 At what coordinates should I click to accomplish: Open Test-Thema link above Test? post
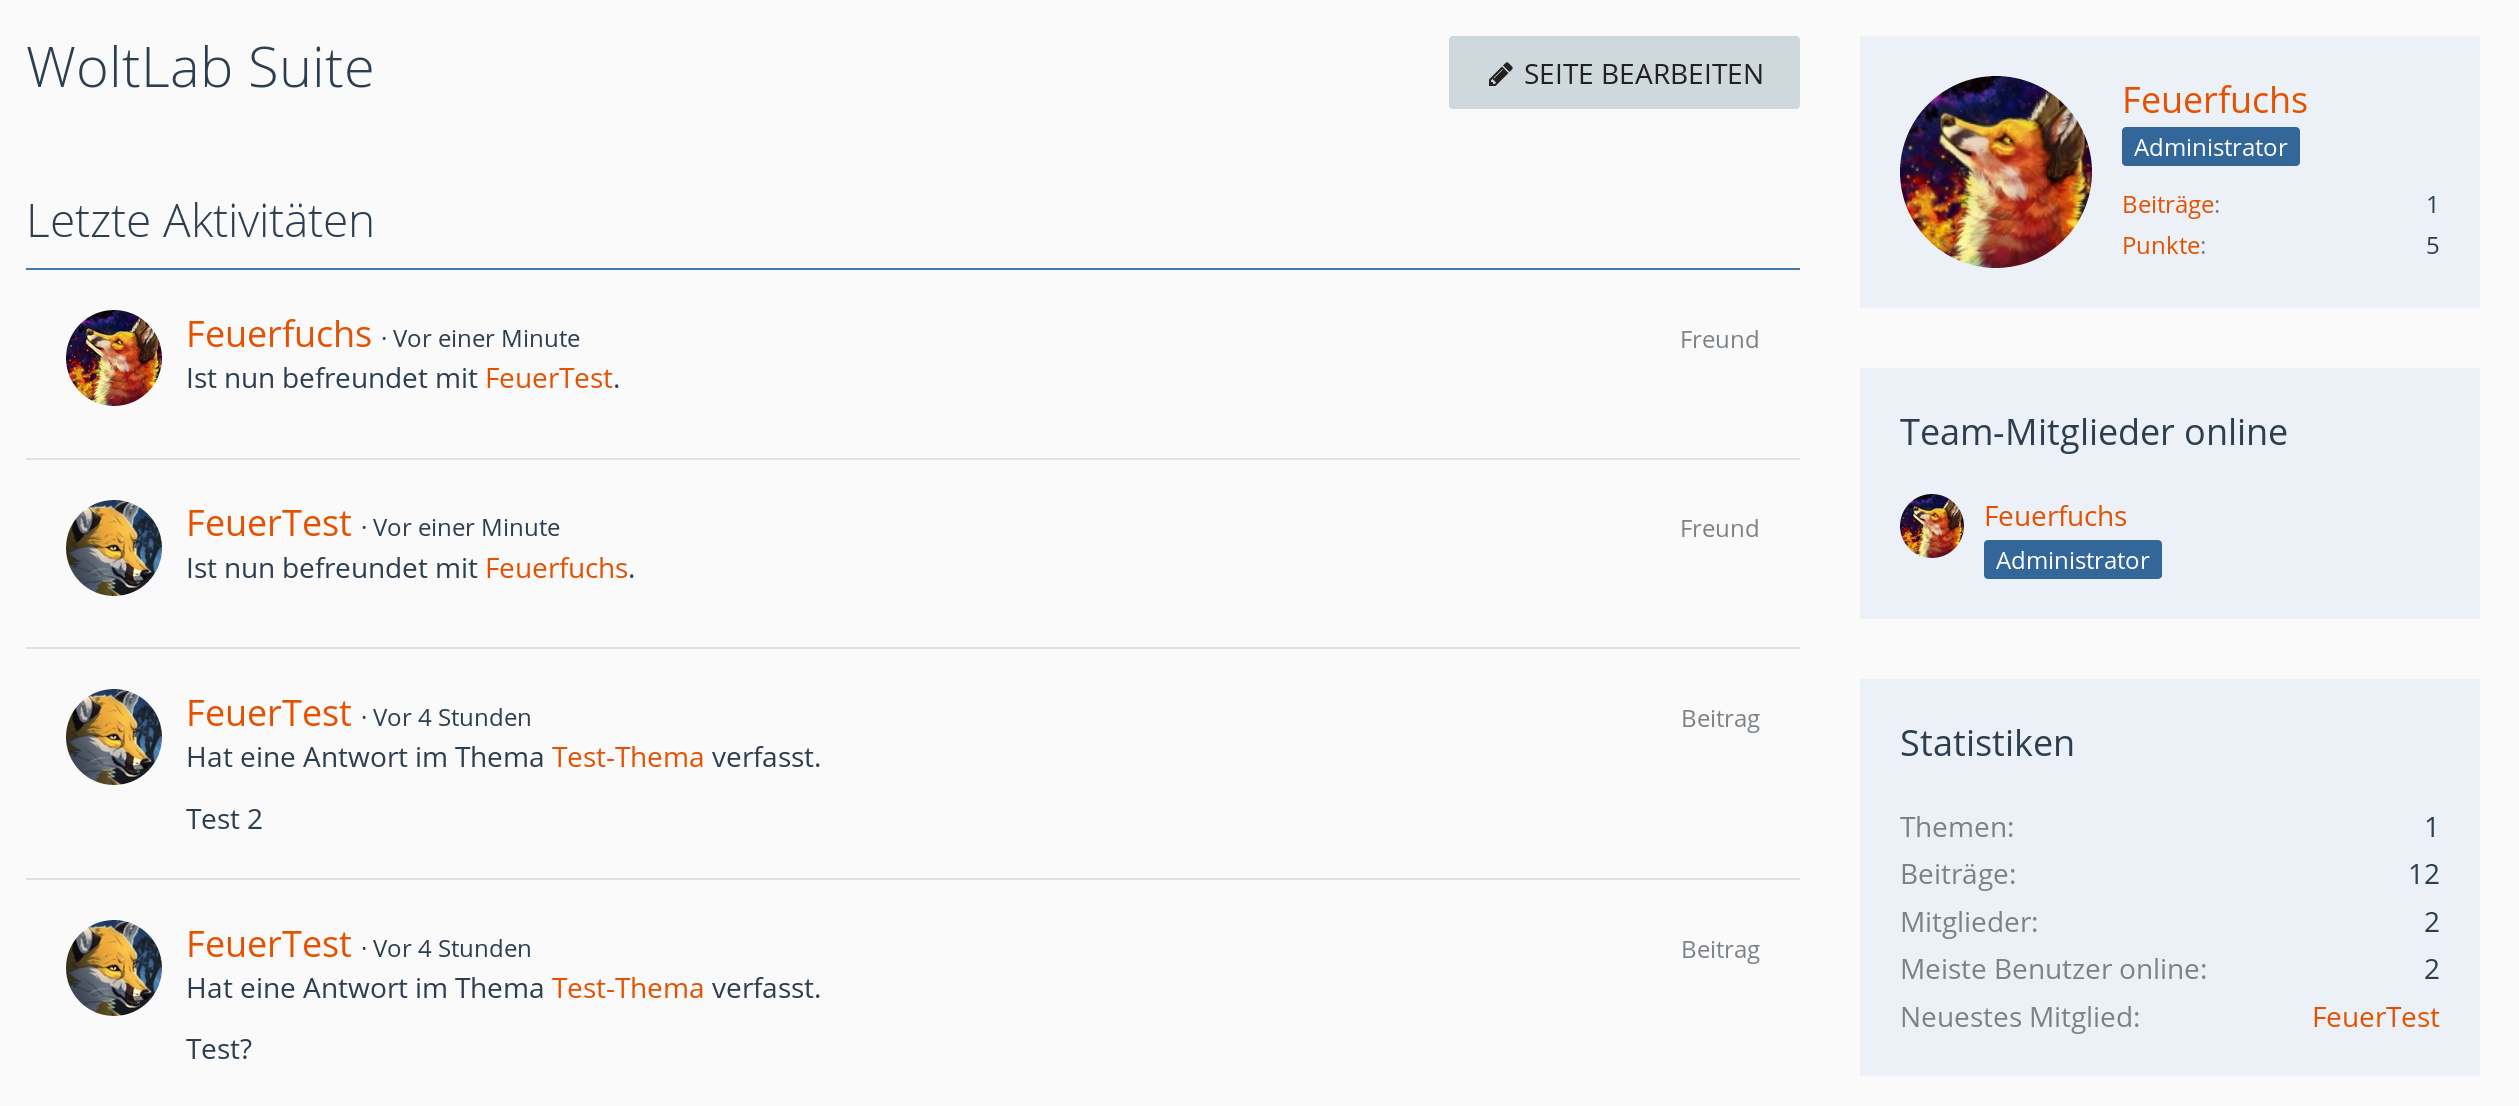pyautogui.click(x=627, y=989)
